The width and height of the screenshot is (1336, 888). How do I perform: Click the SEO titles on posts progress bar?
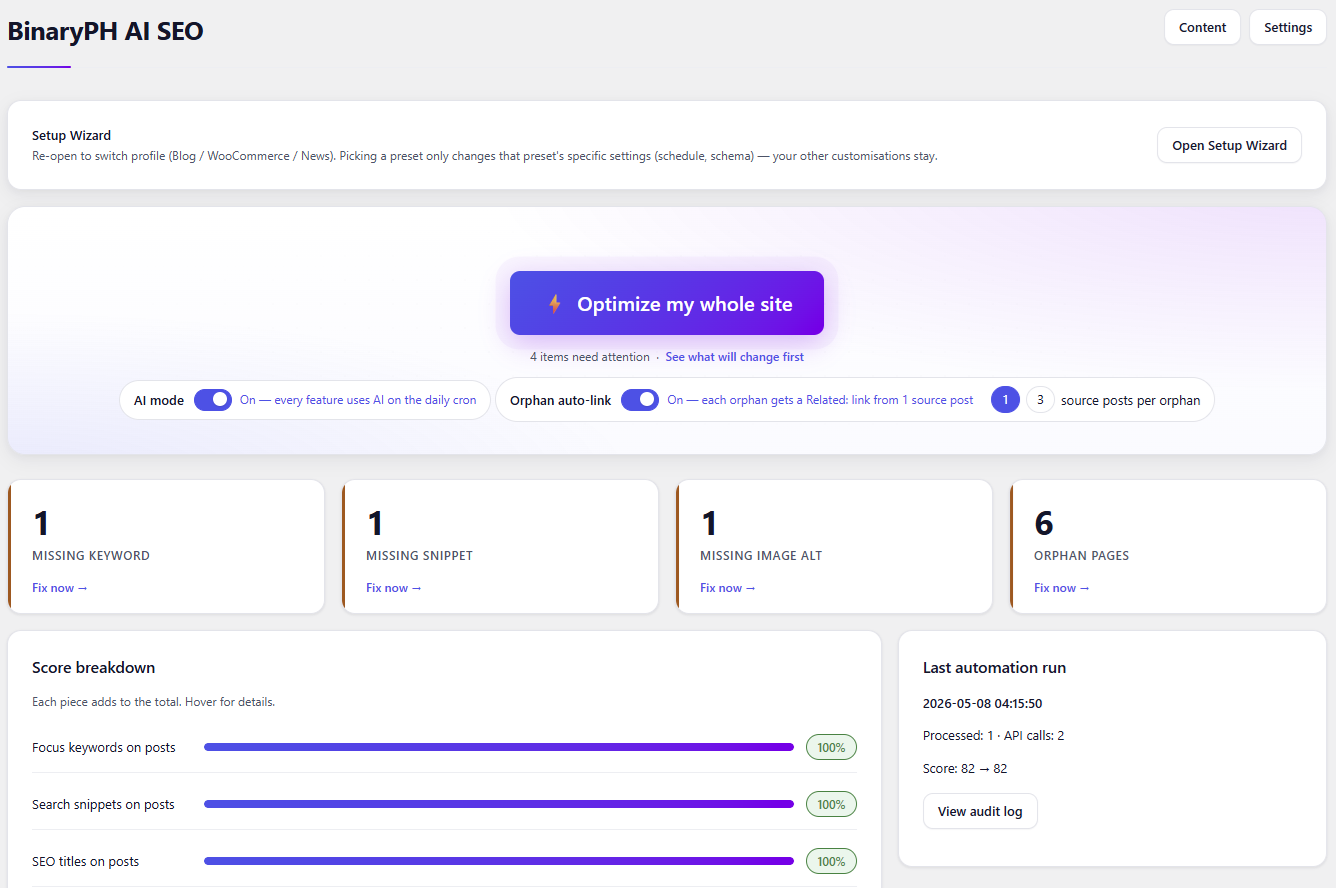tap(499, 861)
